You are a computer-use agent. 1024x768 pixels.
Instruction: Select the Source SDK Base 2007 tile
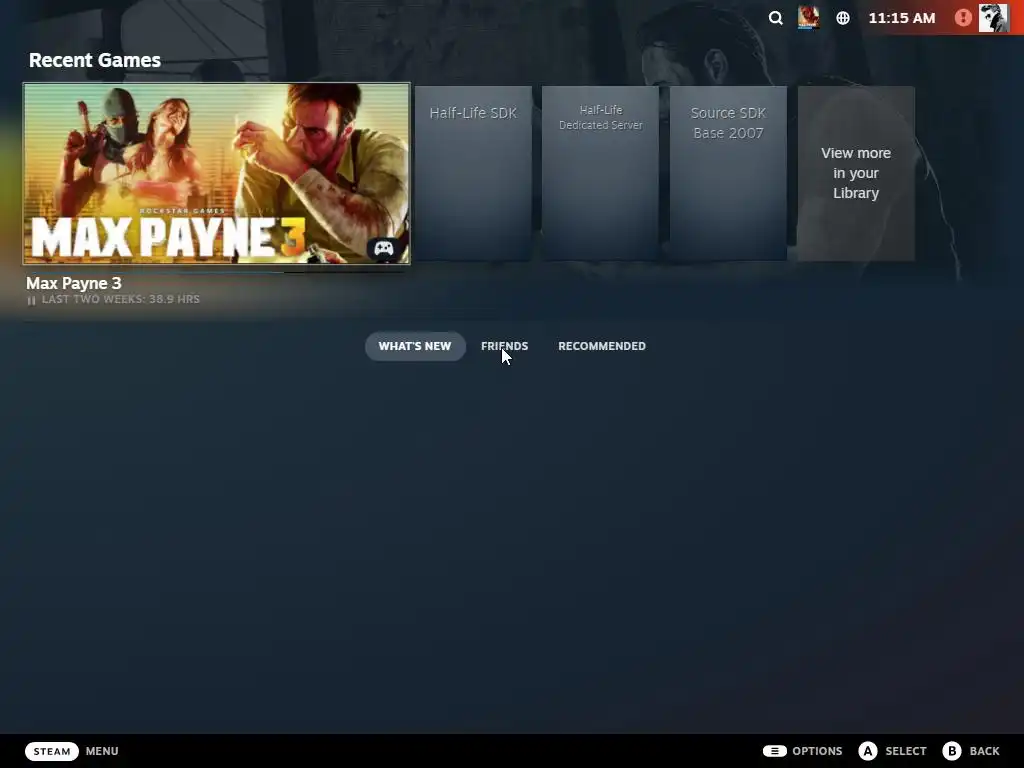point(728,174)
